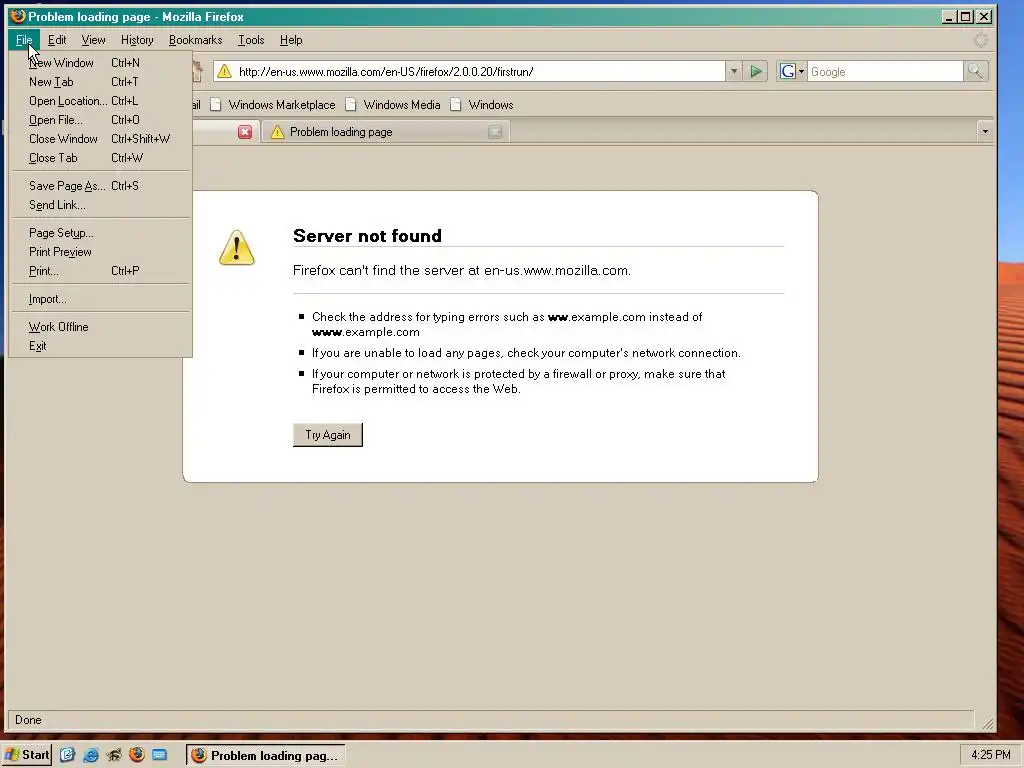The width and height of the screenshot is (1024, 768).
Task: Select Open File from File menu
Action: click(x=101, y=120)
